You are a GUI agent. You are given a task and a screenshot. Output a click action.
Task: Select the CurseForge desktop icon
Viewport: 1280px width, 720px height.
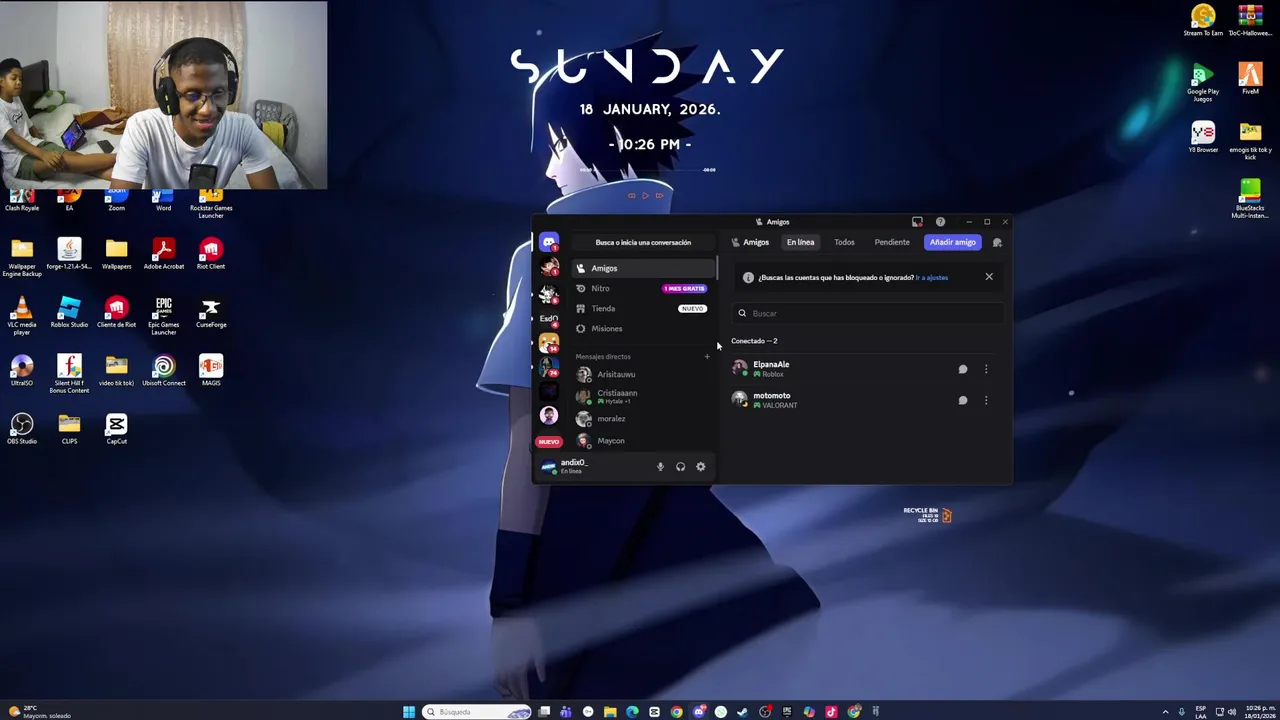pos(211,311)
